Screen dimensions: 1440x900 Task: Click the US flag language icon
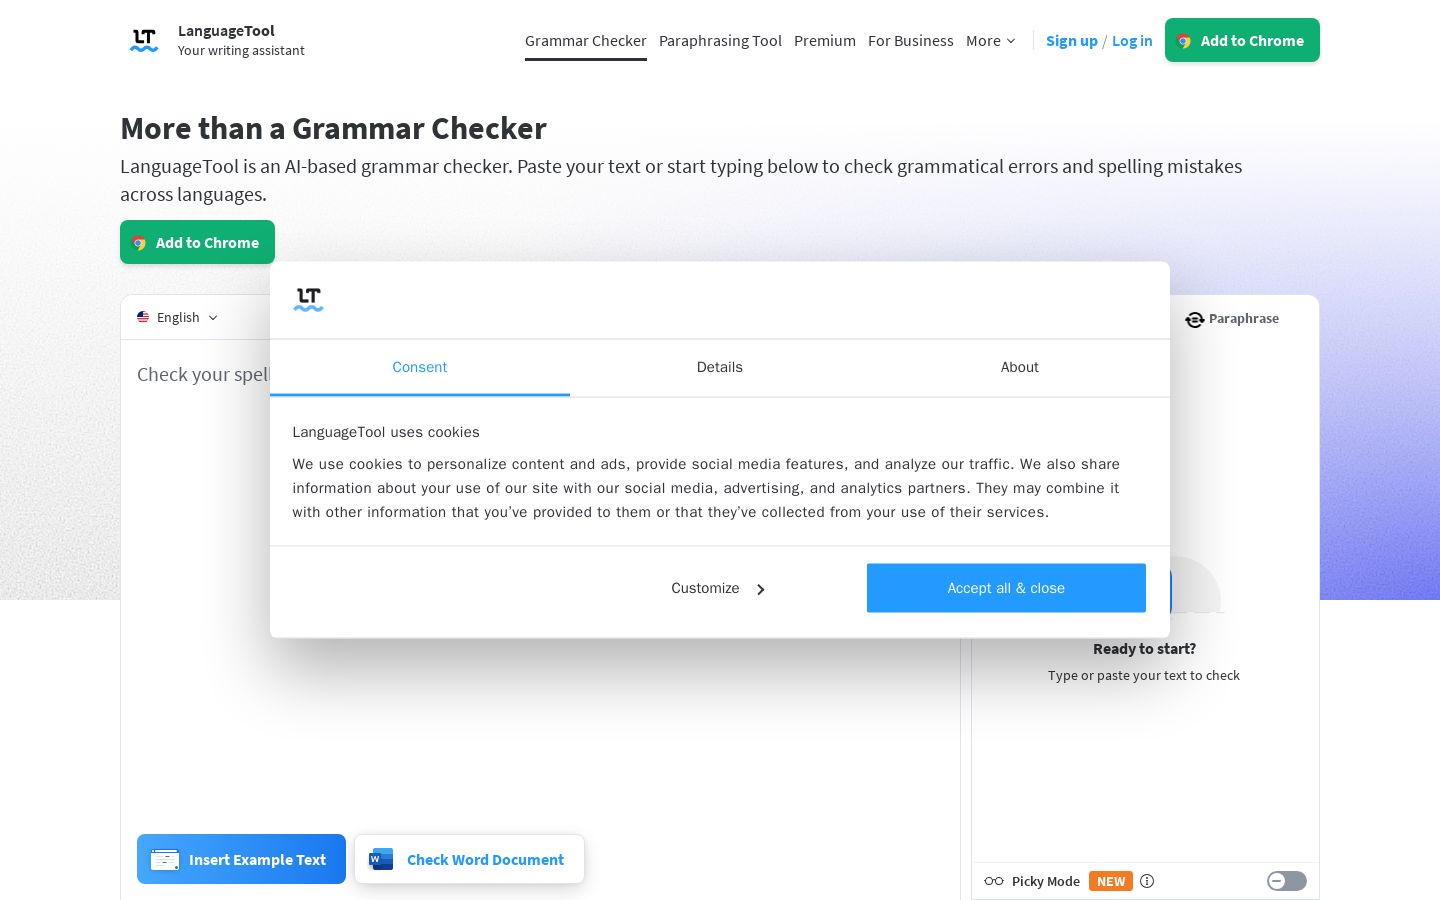(x=143, y=317)
